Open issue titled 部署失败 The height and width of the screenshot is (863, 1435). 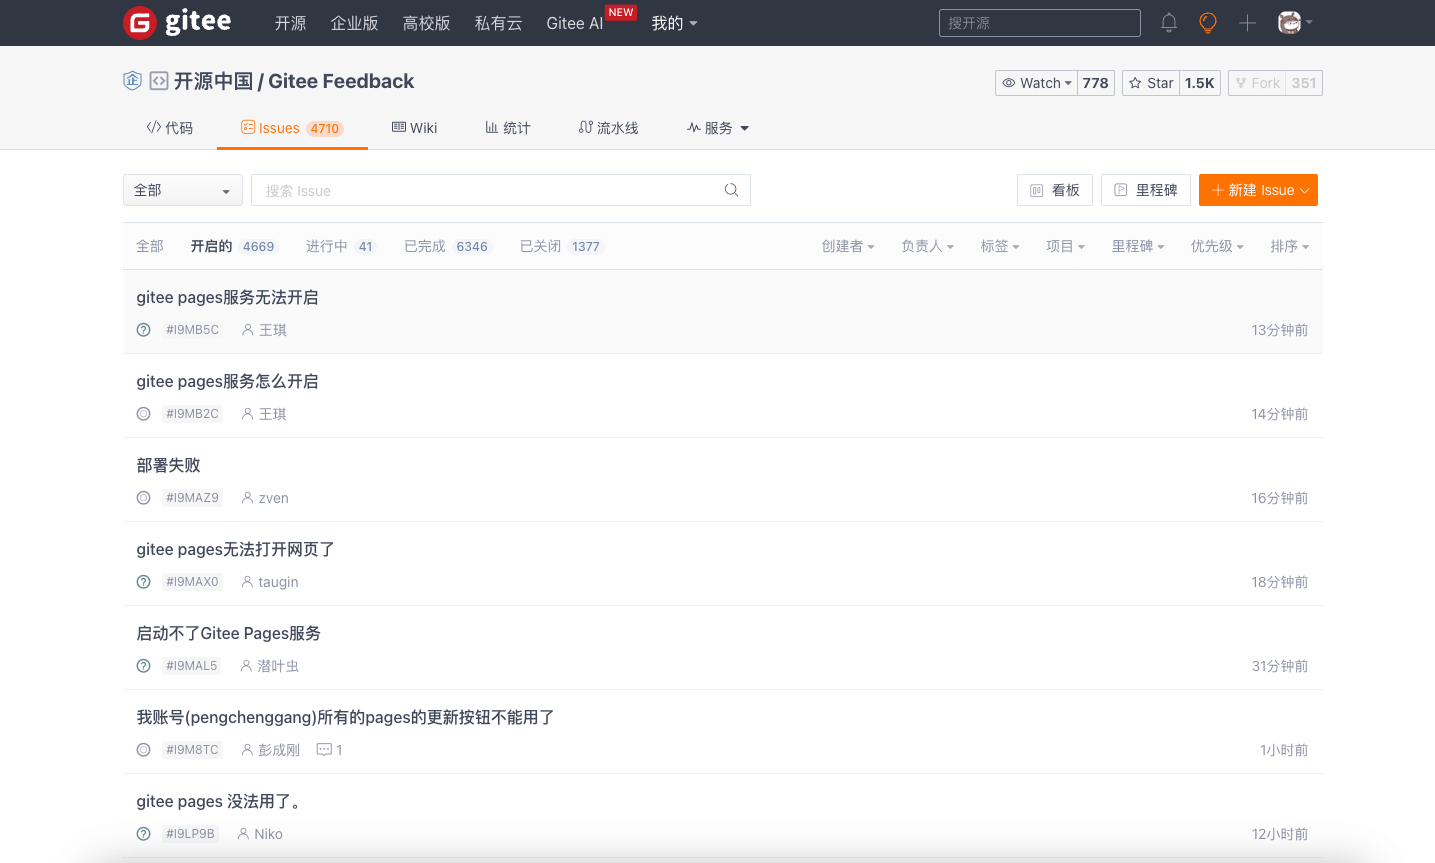coord(168,465)
